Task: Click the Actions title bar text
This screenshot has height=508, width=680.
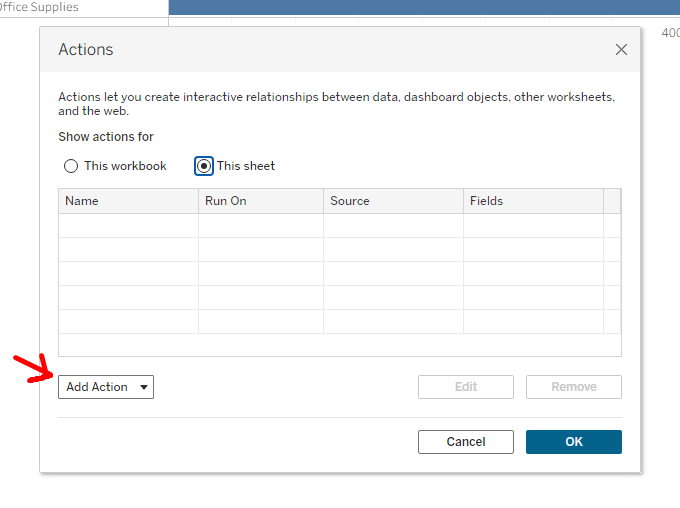Action: point(86,50)
